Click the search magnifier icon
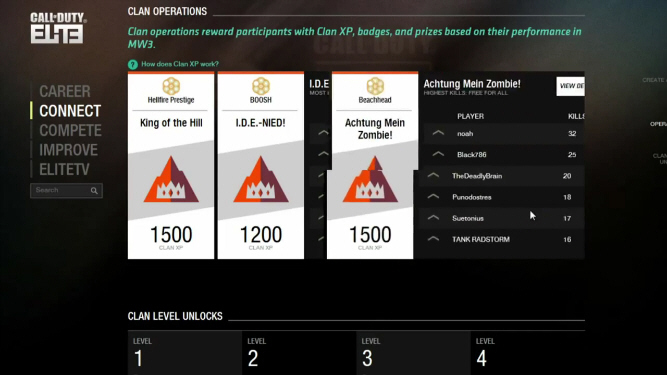667x375 pixels. [x=94, y=190]
